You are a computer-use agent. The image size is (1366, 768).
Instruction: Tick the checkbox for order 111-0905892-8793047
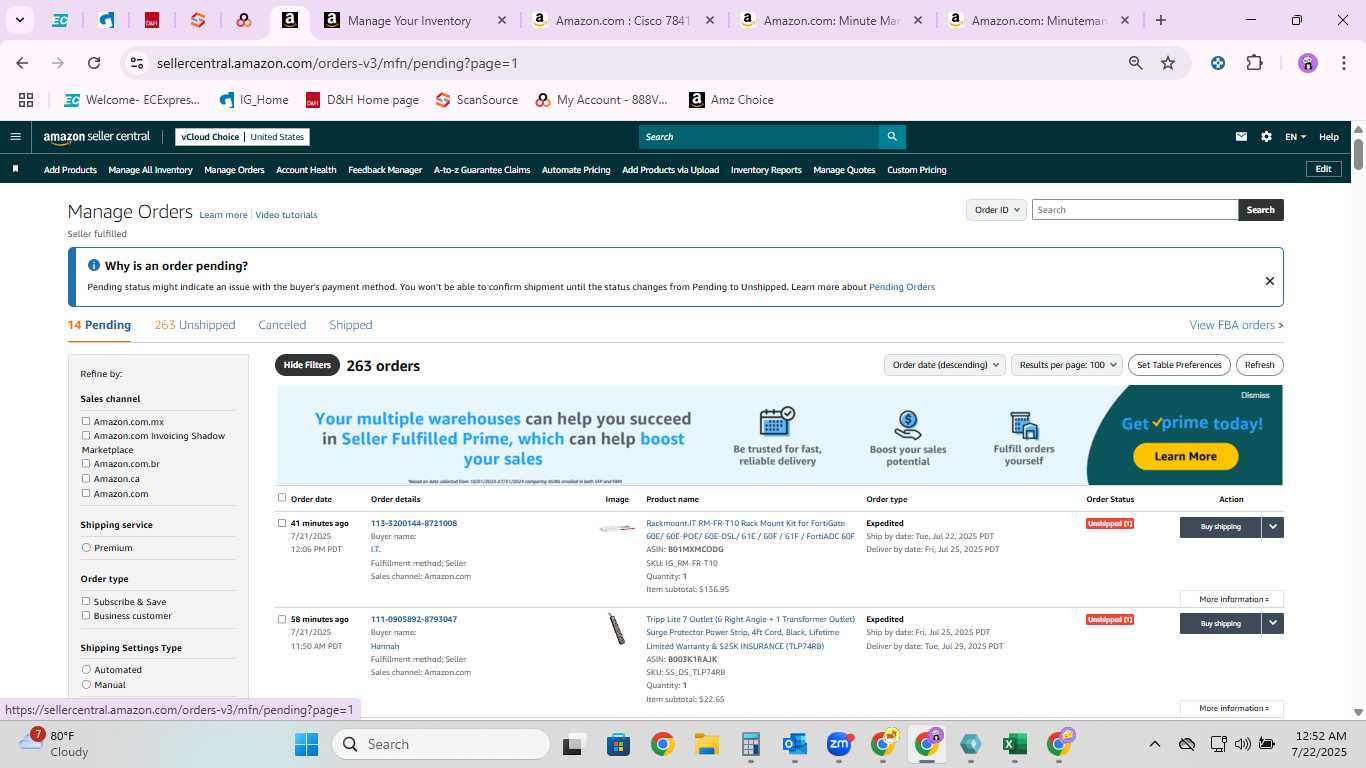(x=281, y=619)
